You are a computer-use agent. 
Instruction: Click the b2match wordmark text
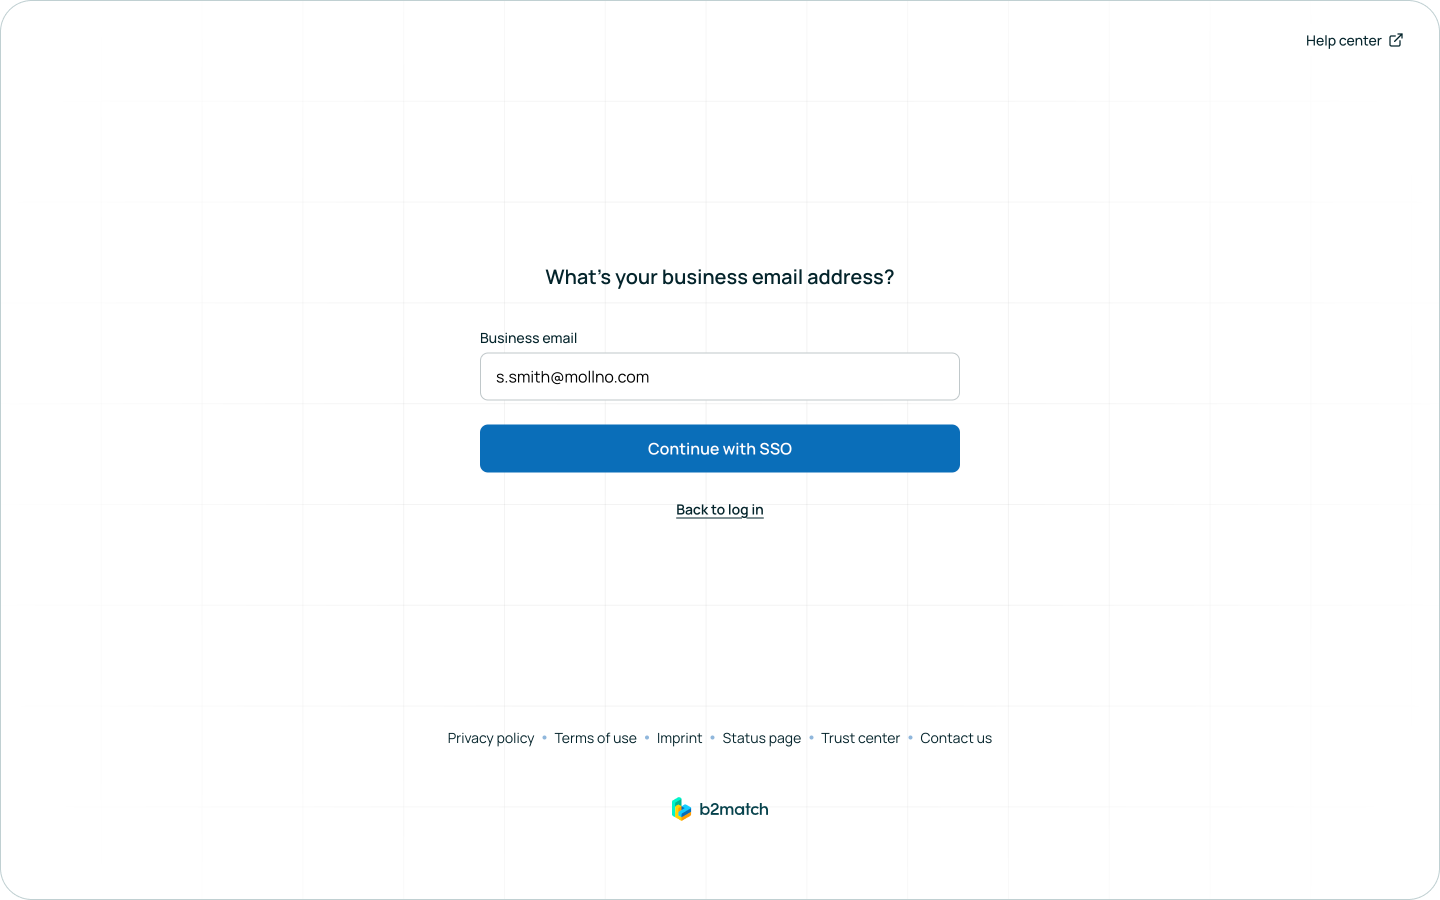pyautogui.click(x=734, y=809)
